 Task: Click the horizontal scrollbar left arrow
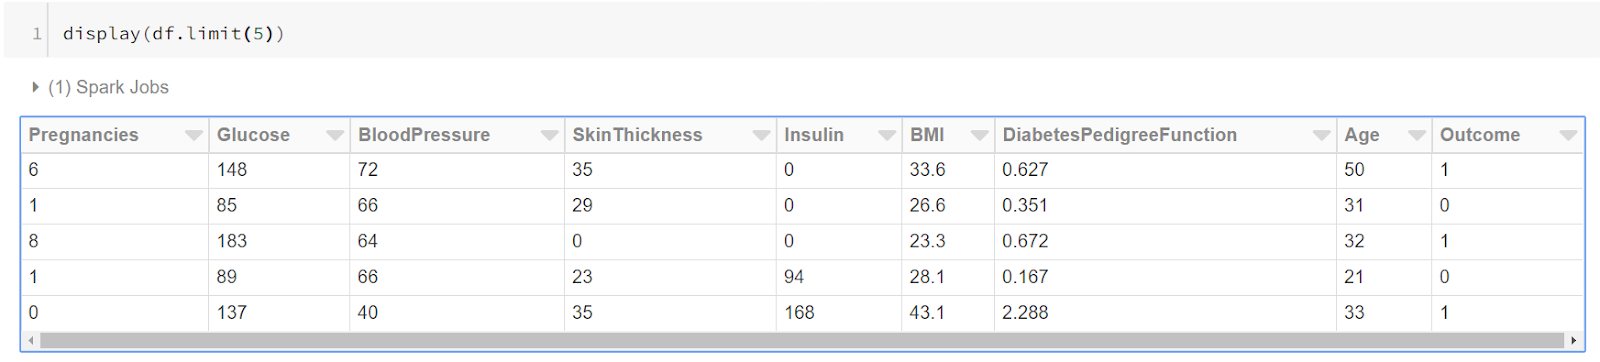click(31, 341)
